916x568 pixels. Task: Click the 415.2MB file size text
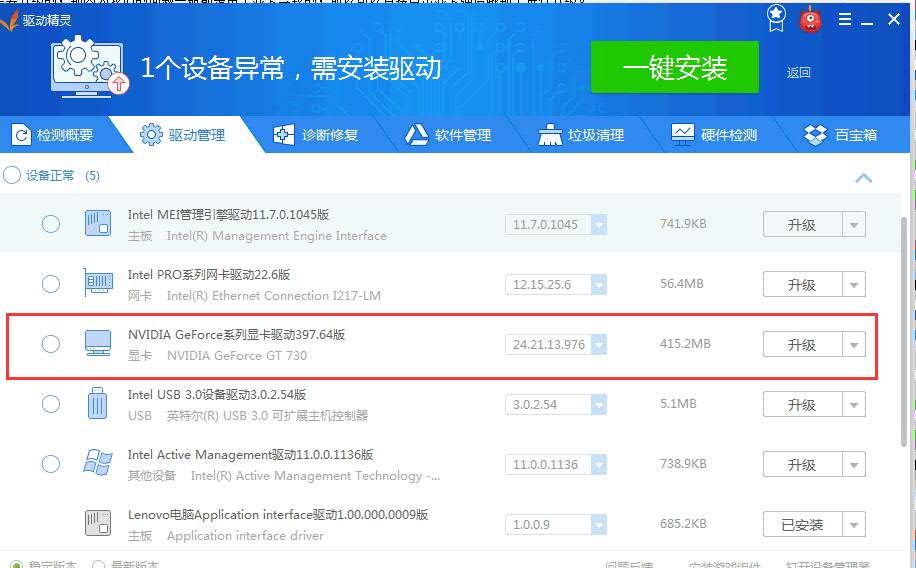point(685,344)
